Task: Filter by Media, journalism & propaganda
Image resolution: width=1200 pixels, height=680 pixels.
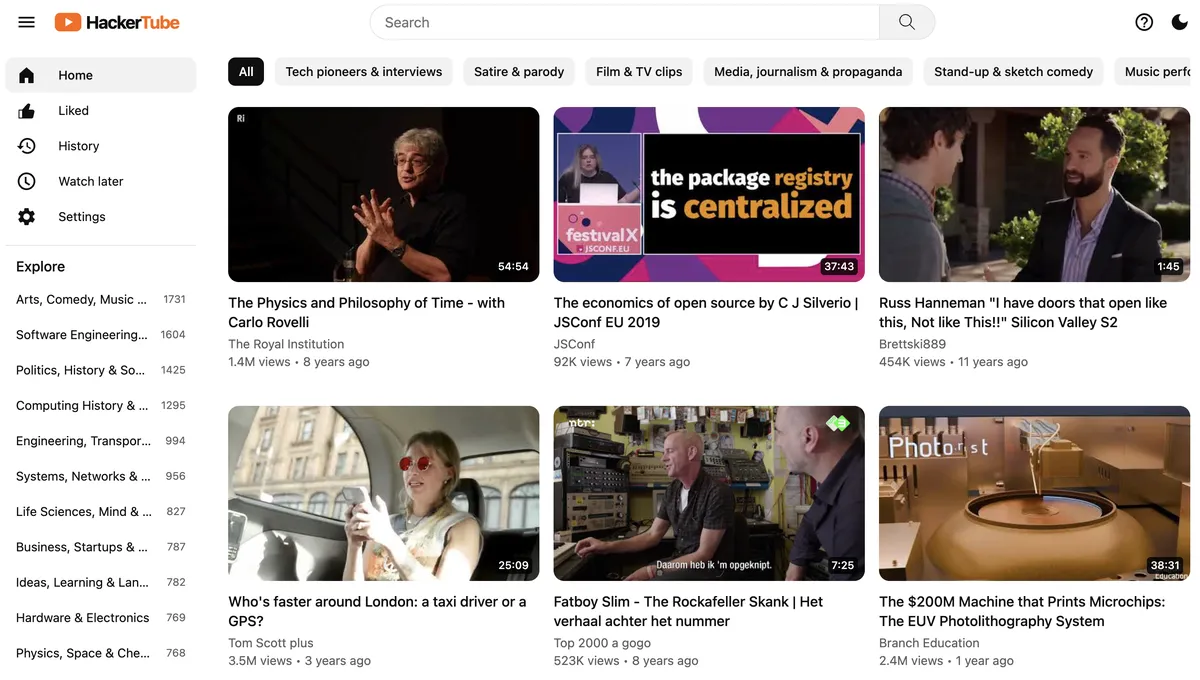Action: [x=808, y=72]
